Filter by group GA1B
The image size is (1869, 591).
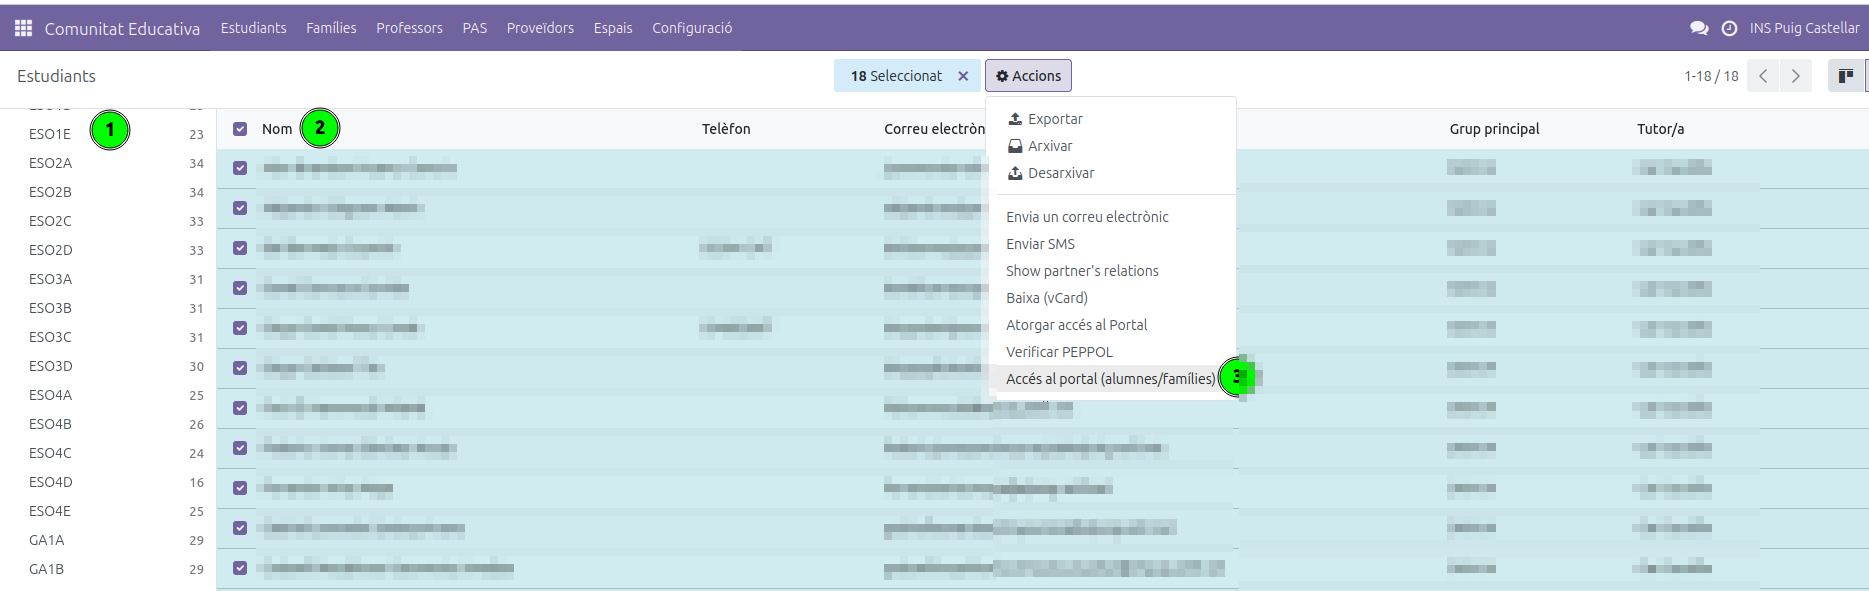point(46,569)
